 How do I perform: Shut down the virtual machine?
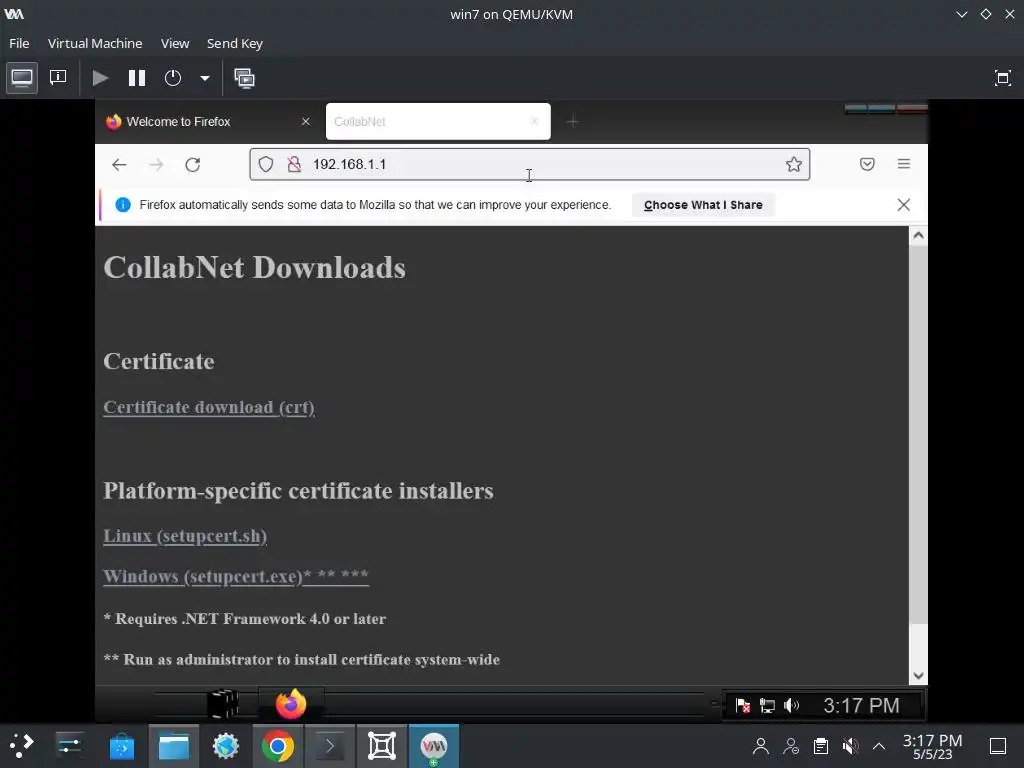tap(173, 78)
